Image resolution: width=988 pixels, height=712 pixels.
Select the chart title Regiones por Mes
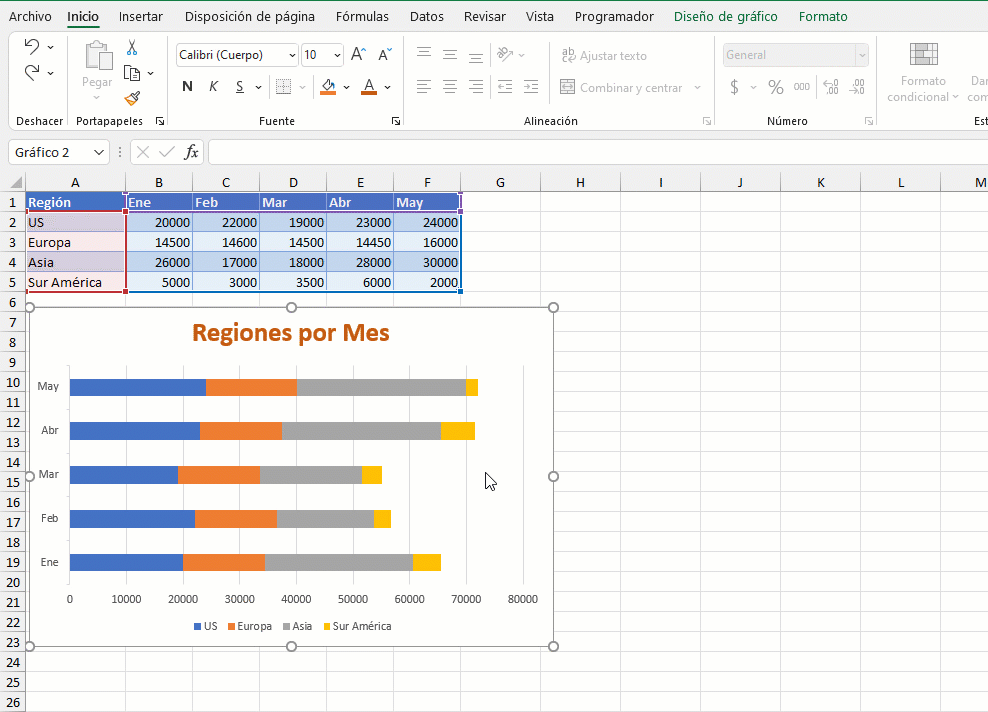tap(290, 333)
